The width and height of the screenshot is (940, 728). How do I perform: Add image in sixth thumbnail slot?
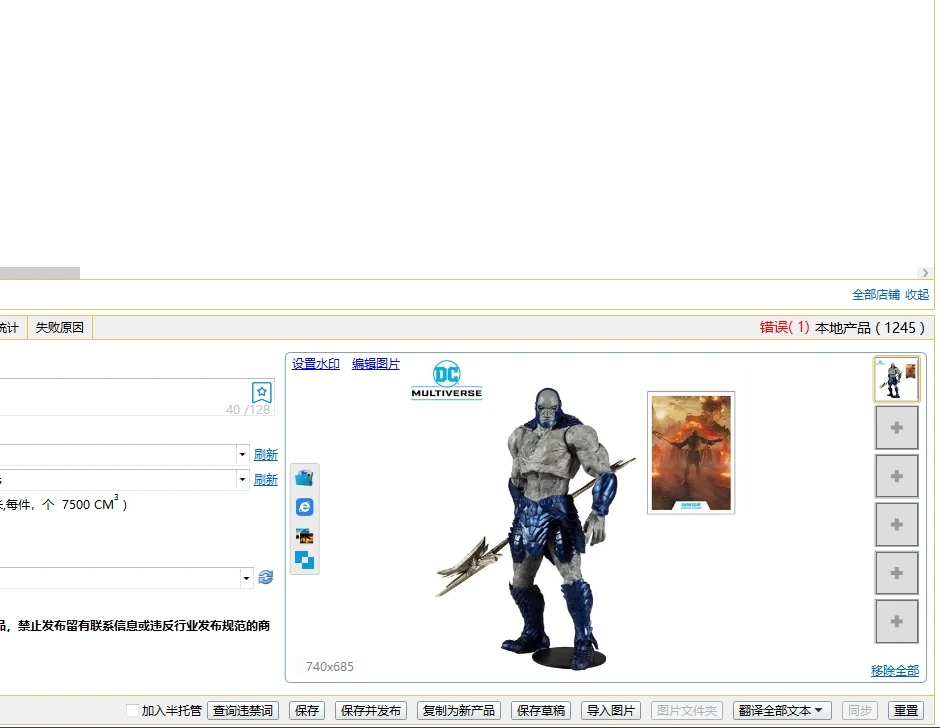click(x=896, y=621)
